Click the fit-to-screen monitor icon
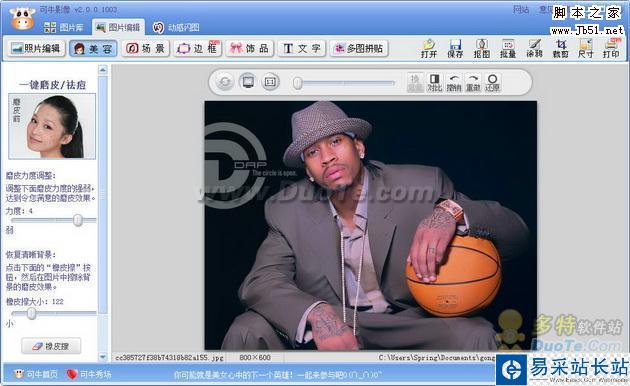The image size is (630, 386). [248, 82]
